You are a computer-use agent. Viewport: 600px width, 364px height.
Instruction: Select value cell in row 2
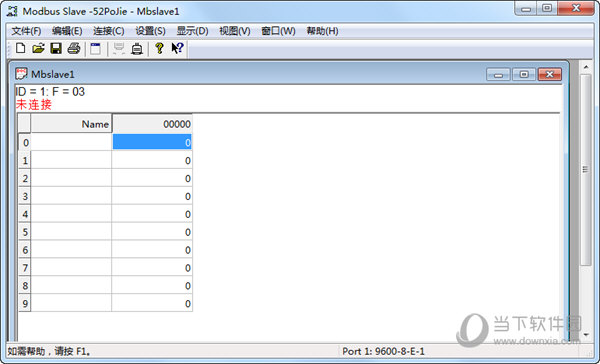tap(152, 178)
